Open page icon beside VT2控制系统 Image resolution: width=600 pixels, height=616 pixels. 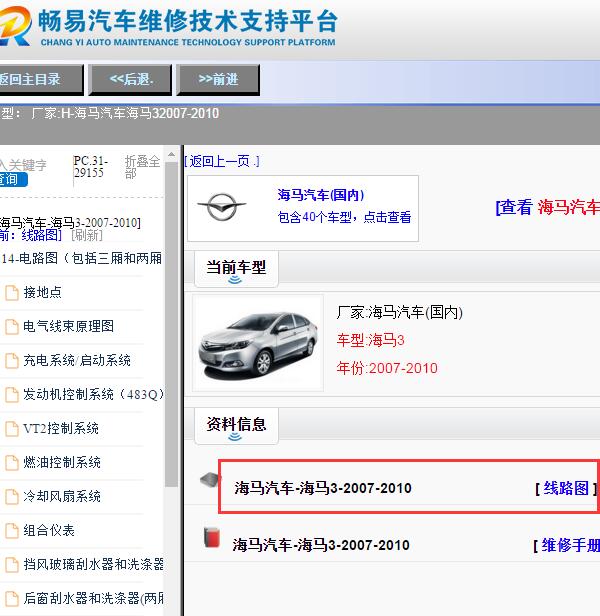click(x=11, y=429)
